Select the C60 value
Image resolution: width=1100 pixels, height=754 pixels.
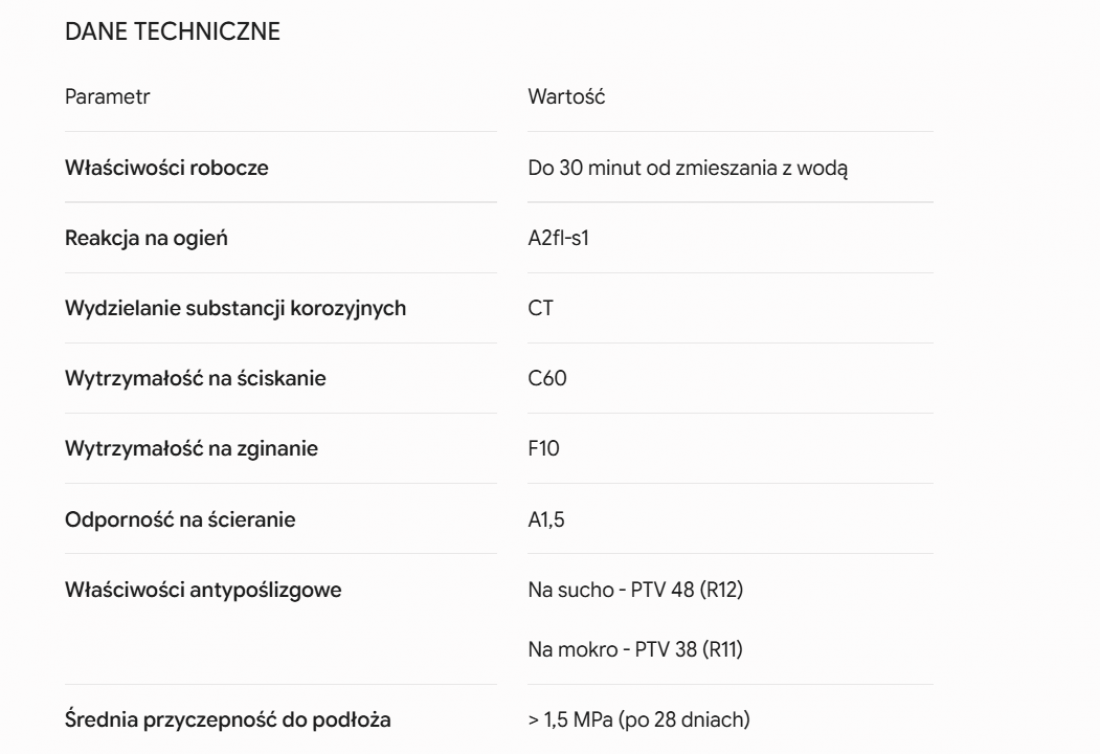(547, 378)
